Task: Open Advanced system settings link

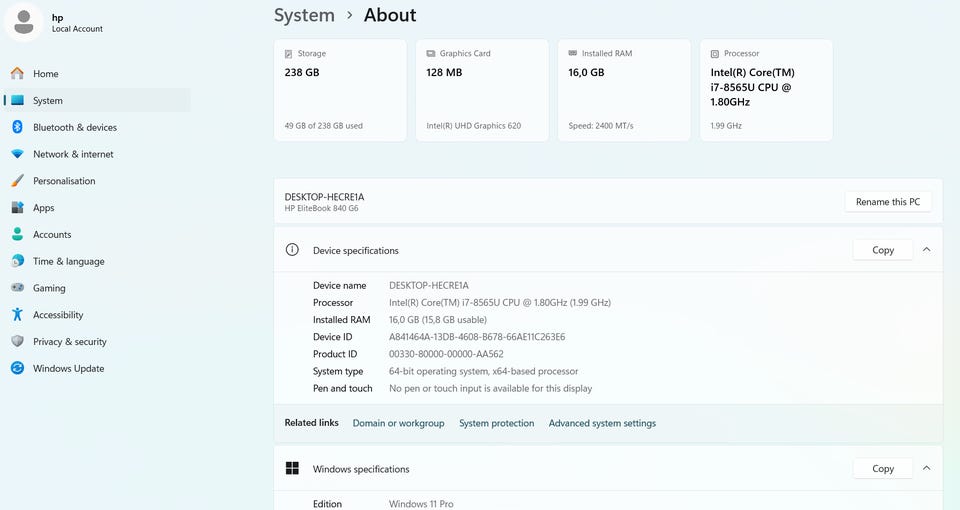Action: (x=602, y=423)
